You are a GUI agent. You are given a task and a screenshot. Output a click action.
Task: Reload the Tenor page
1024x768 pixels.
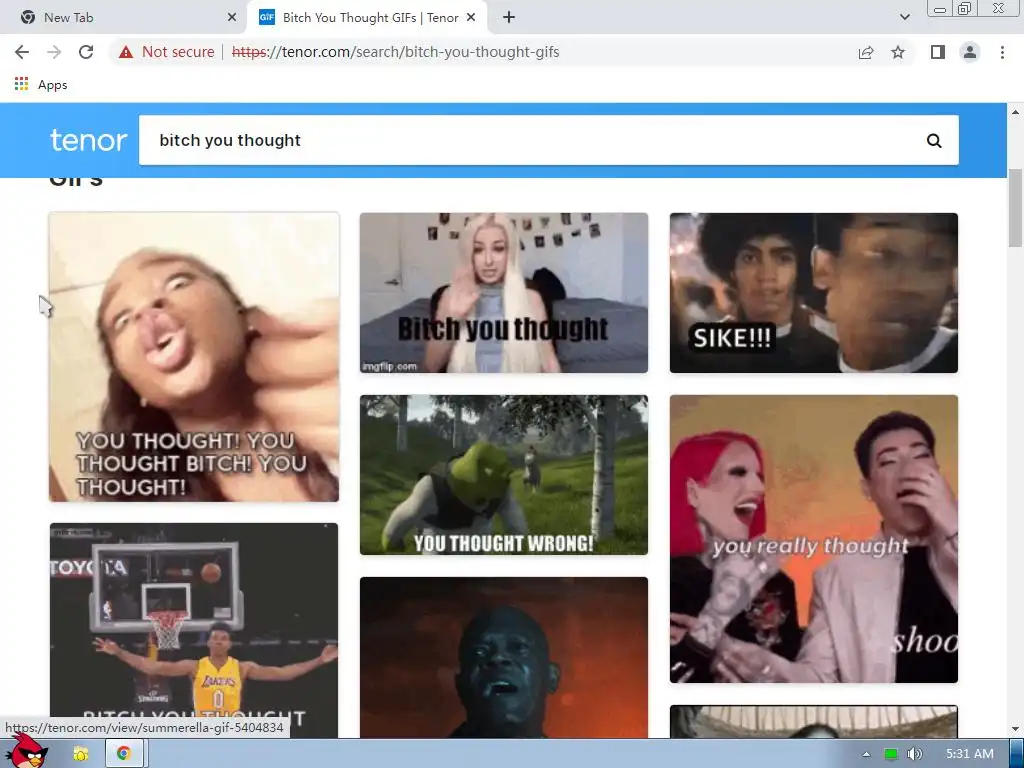[x=86, y=52]
